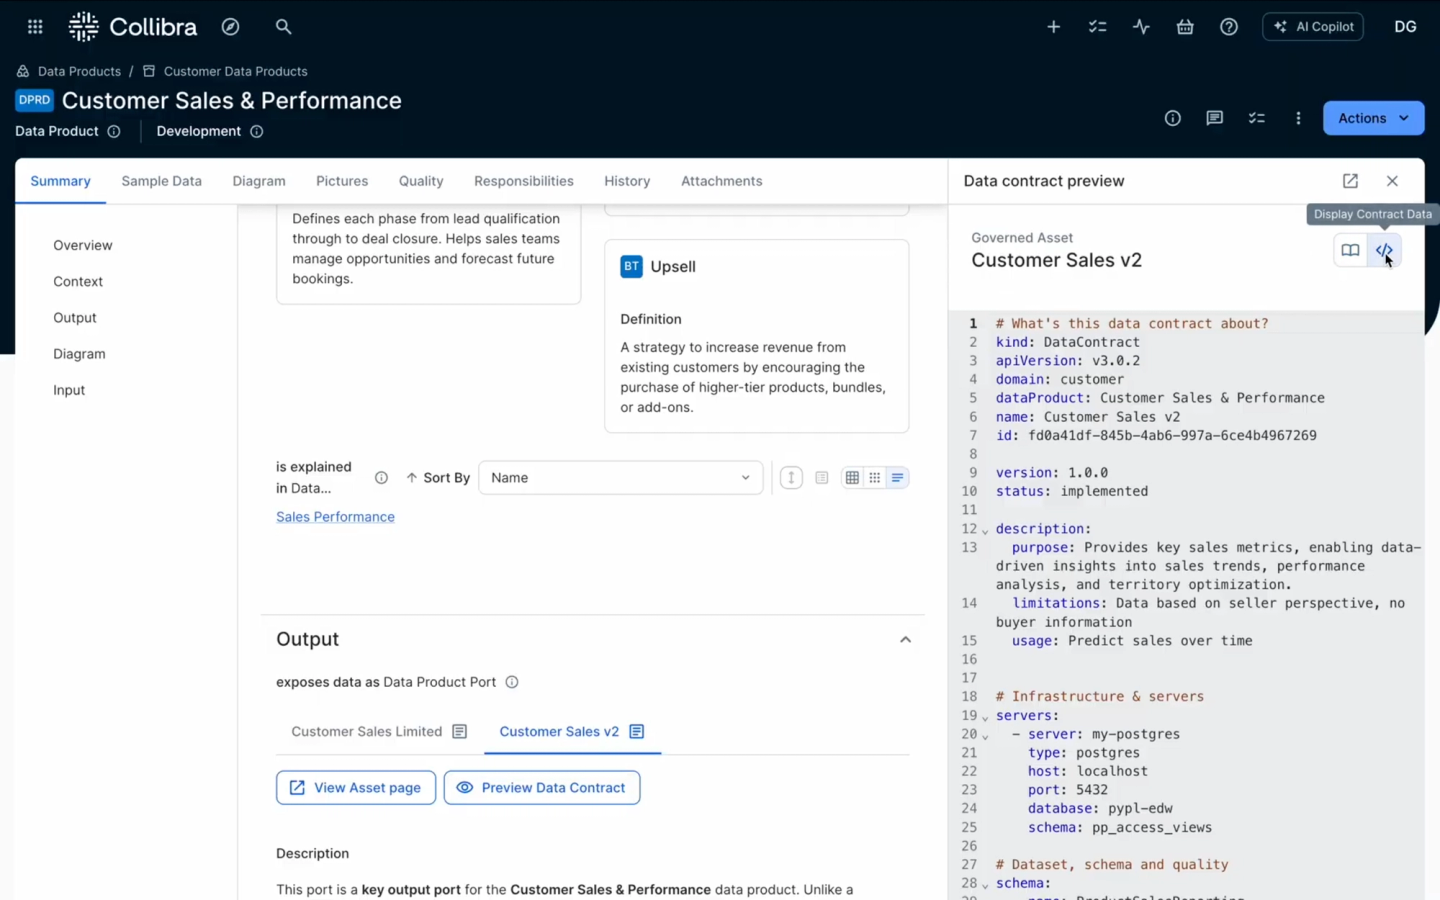Image resolution: width=1440 pixels, height=900 pixels.
Task: Collapse the Output section chevron
Action: 905,639
